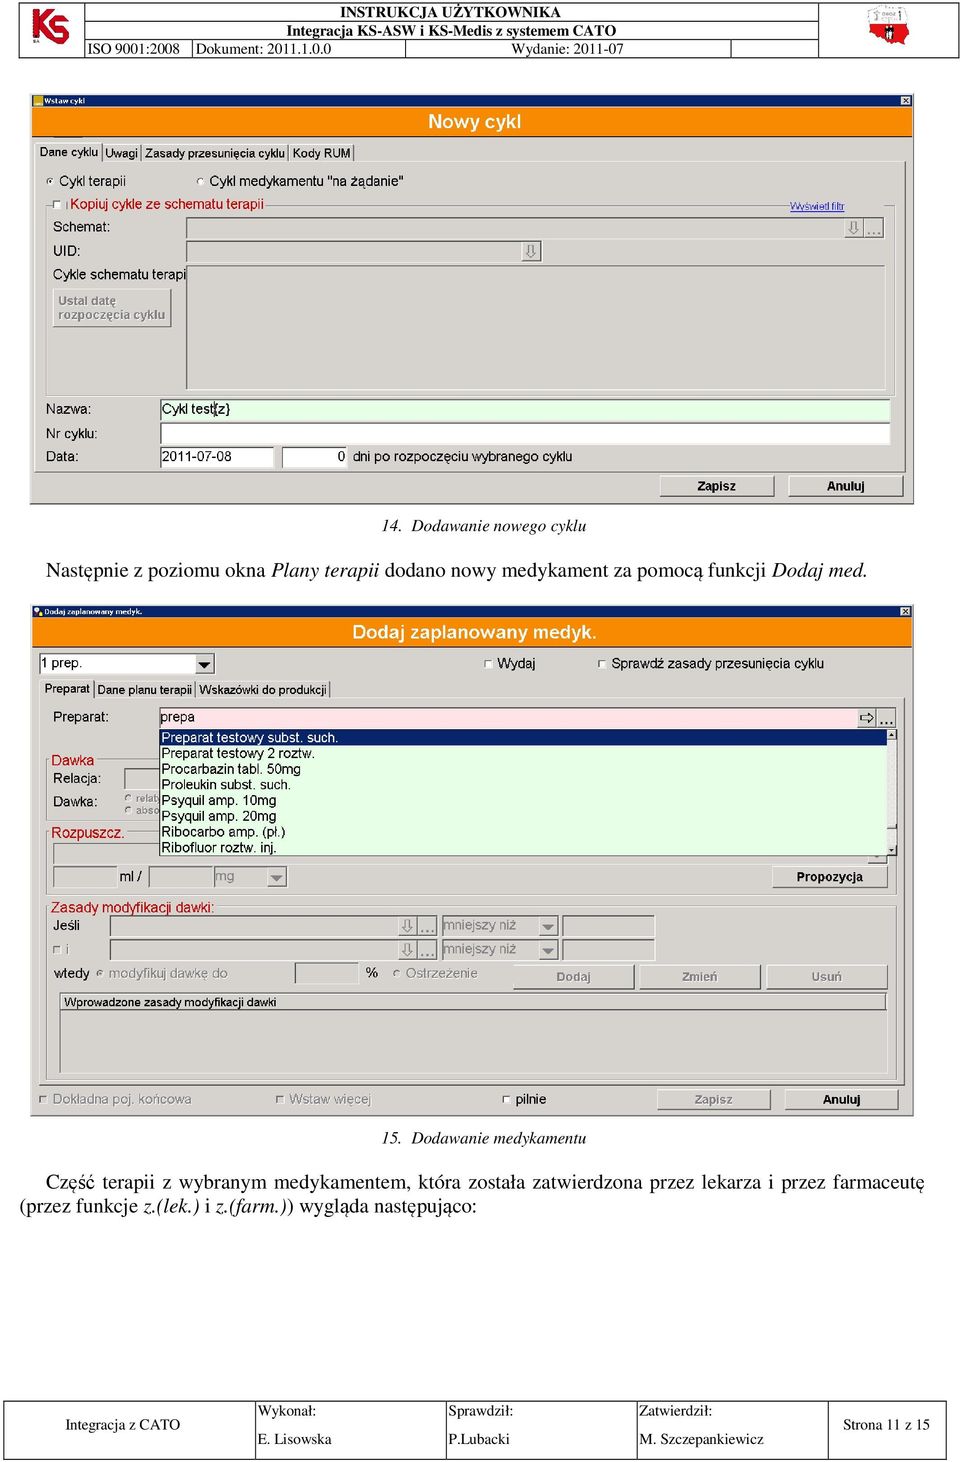Switch to Dane cyklu tab
Image resolution: width=960 pixels, height=1462 pixels.
pyautogui.click(x=69, y=152)
